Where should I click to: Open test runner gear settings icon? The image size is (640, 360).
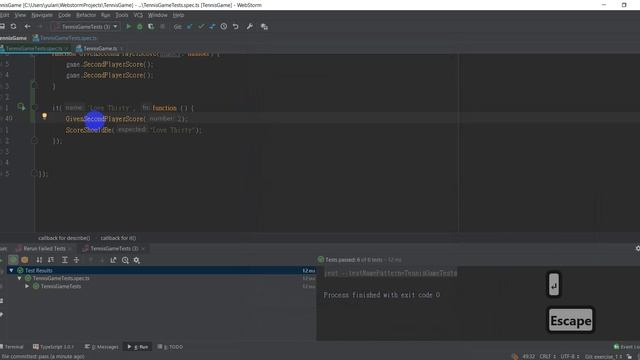pos(137,260)
